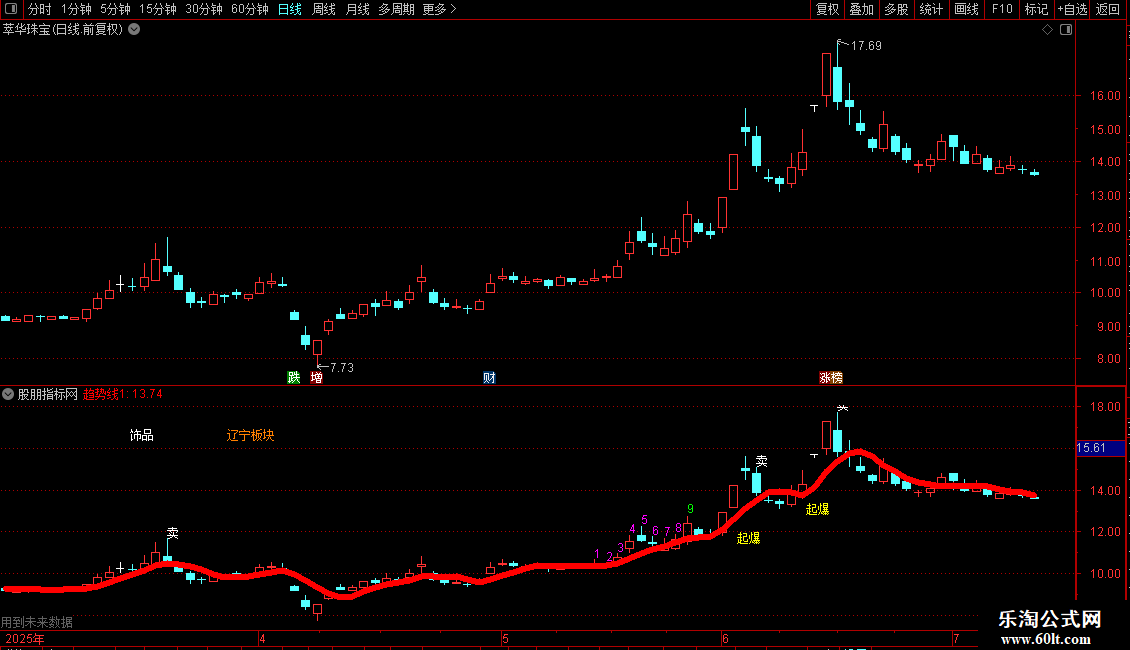
Task: Open the 多股 multi-stock view
Action: tap(896, 9)
